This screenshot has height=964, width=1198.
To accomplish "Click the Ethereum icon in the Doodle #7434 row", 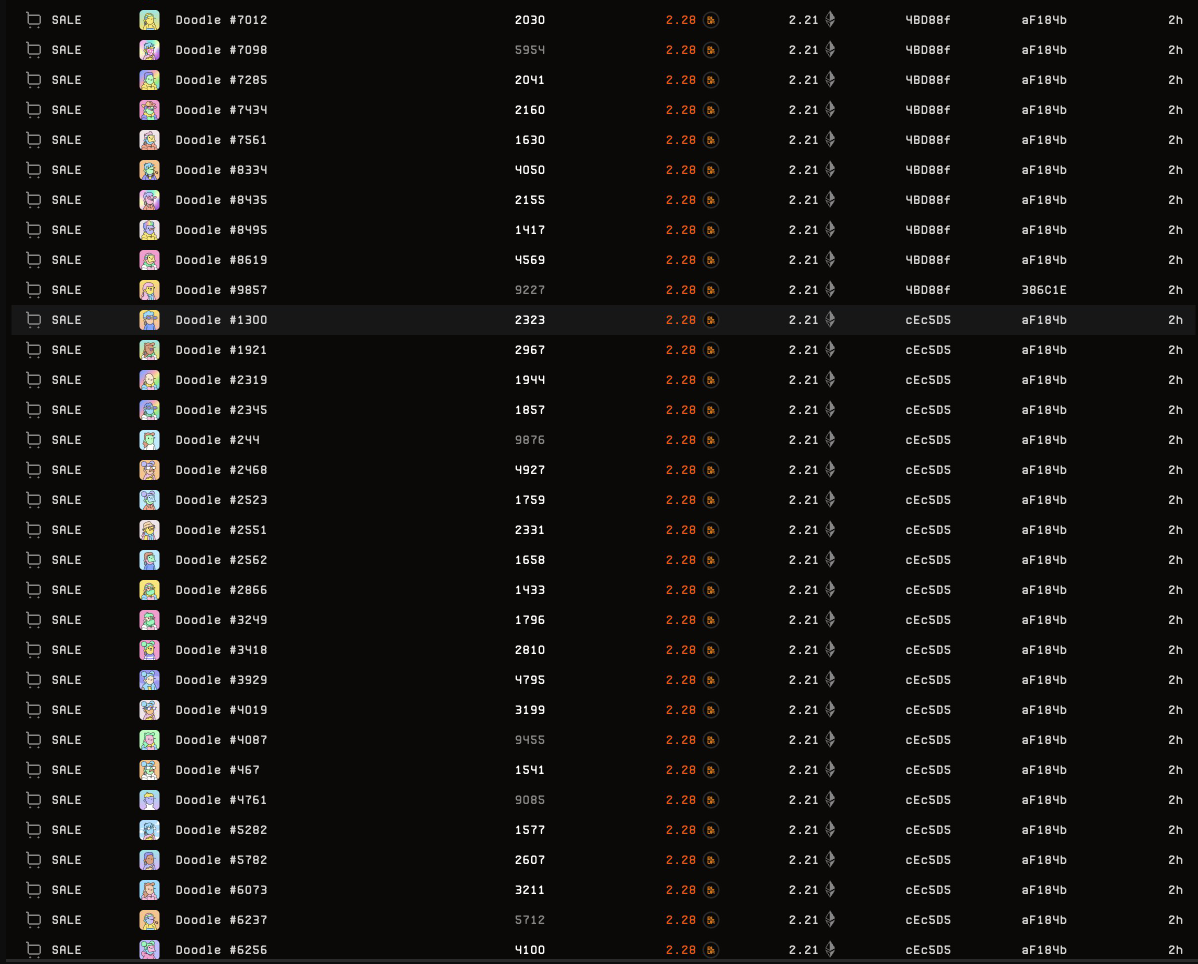I will [831, 110].
